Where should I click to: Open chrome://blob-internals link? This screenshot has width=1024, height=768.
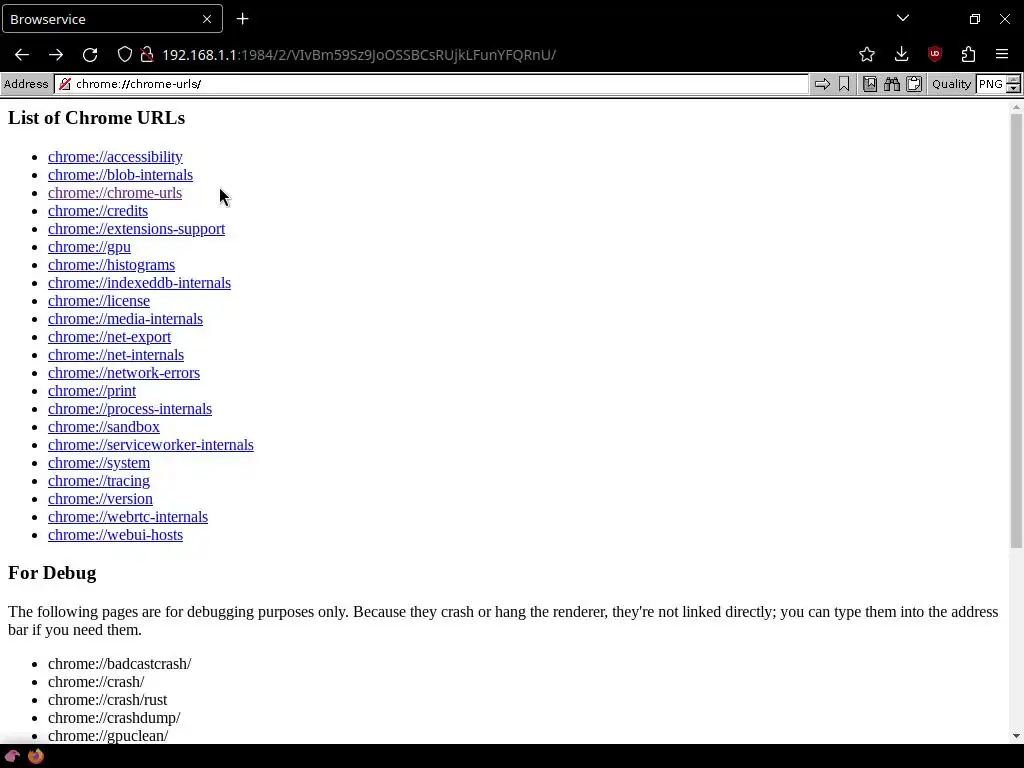[120, 175]
